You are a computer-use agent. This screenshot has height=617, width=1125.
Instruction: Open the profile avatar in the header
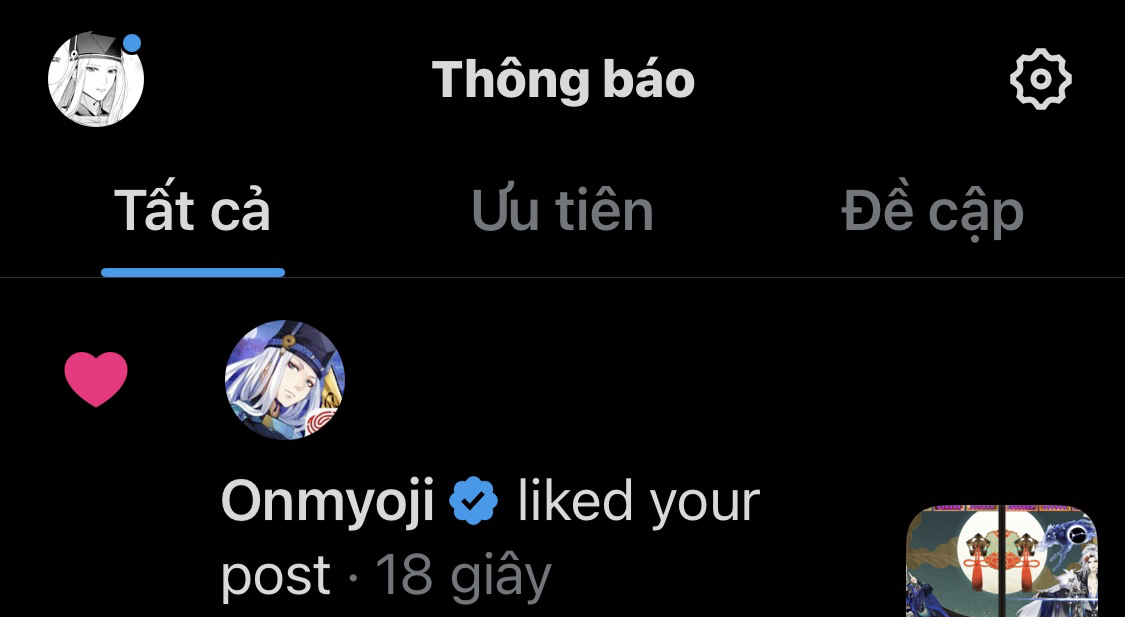[96, 79]
